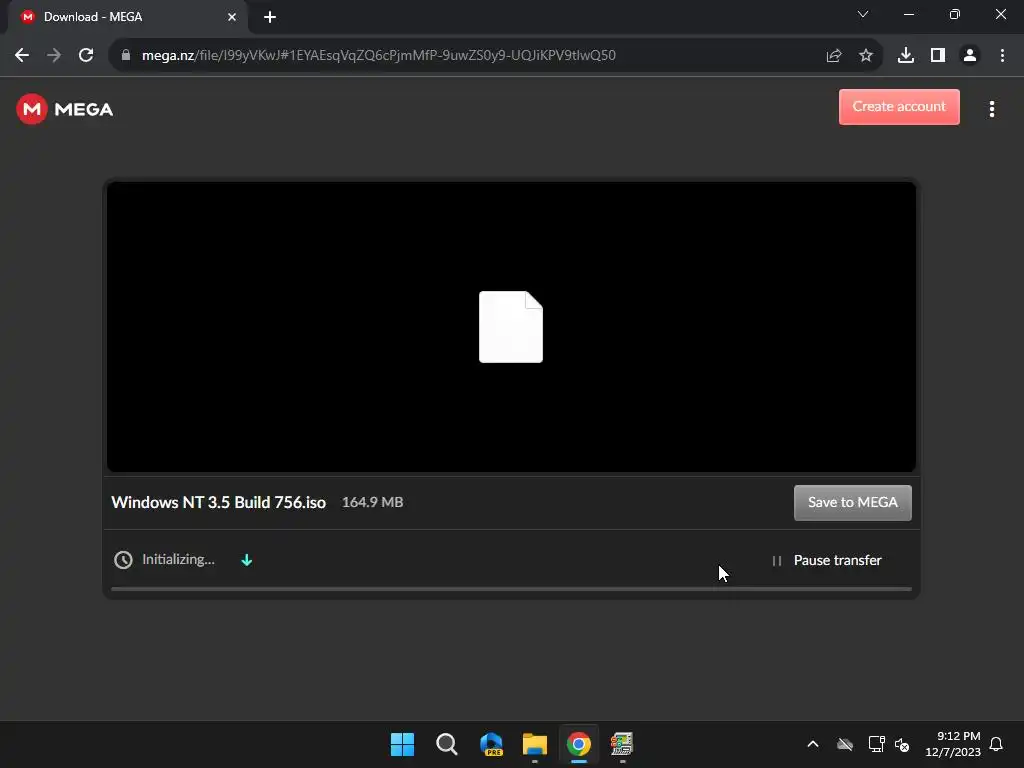This screenshot has height=768, width=1024.
Task: Show hidden system tray icons chevron
Action: pyautogui.click(x=813, y=744)
